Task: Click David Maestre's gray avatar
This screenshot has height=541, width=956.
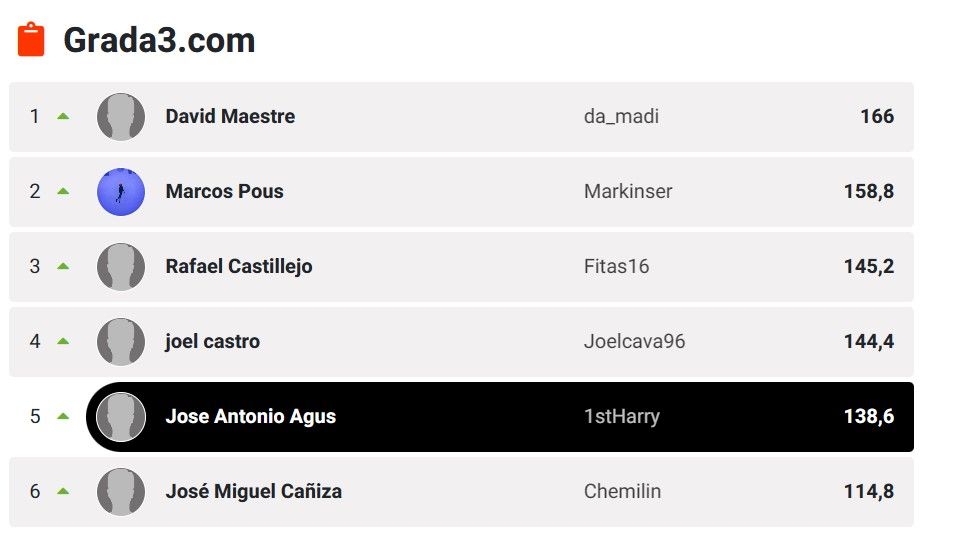Action: click(121, 117)
